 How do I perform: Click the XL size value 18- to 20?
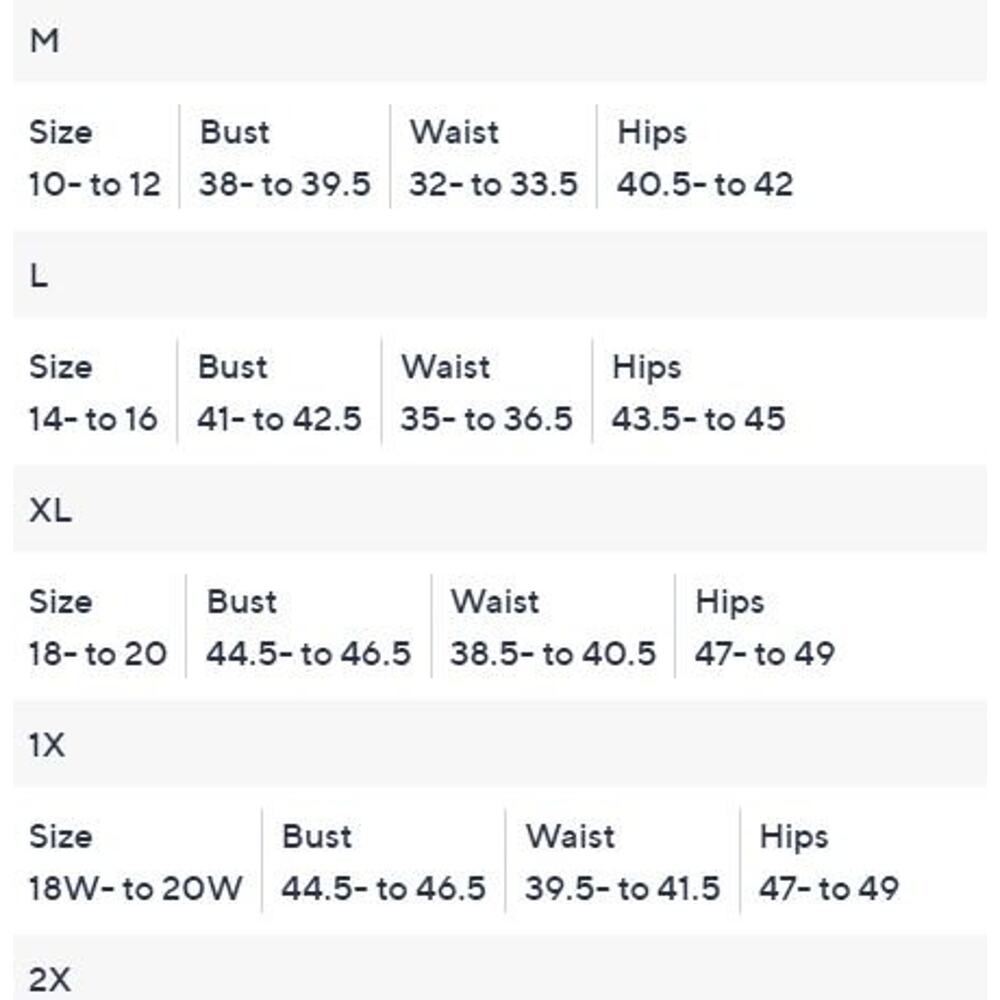[x=98, y=654]
